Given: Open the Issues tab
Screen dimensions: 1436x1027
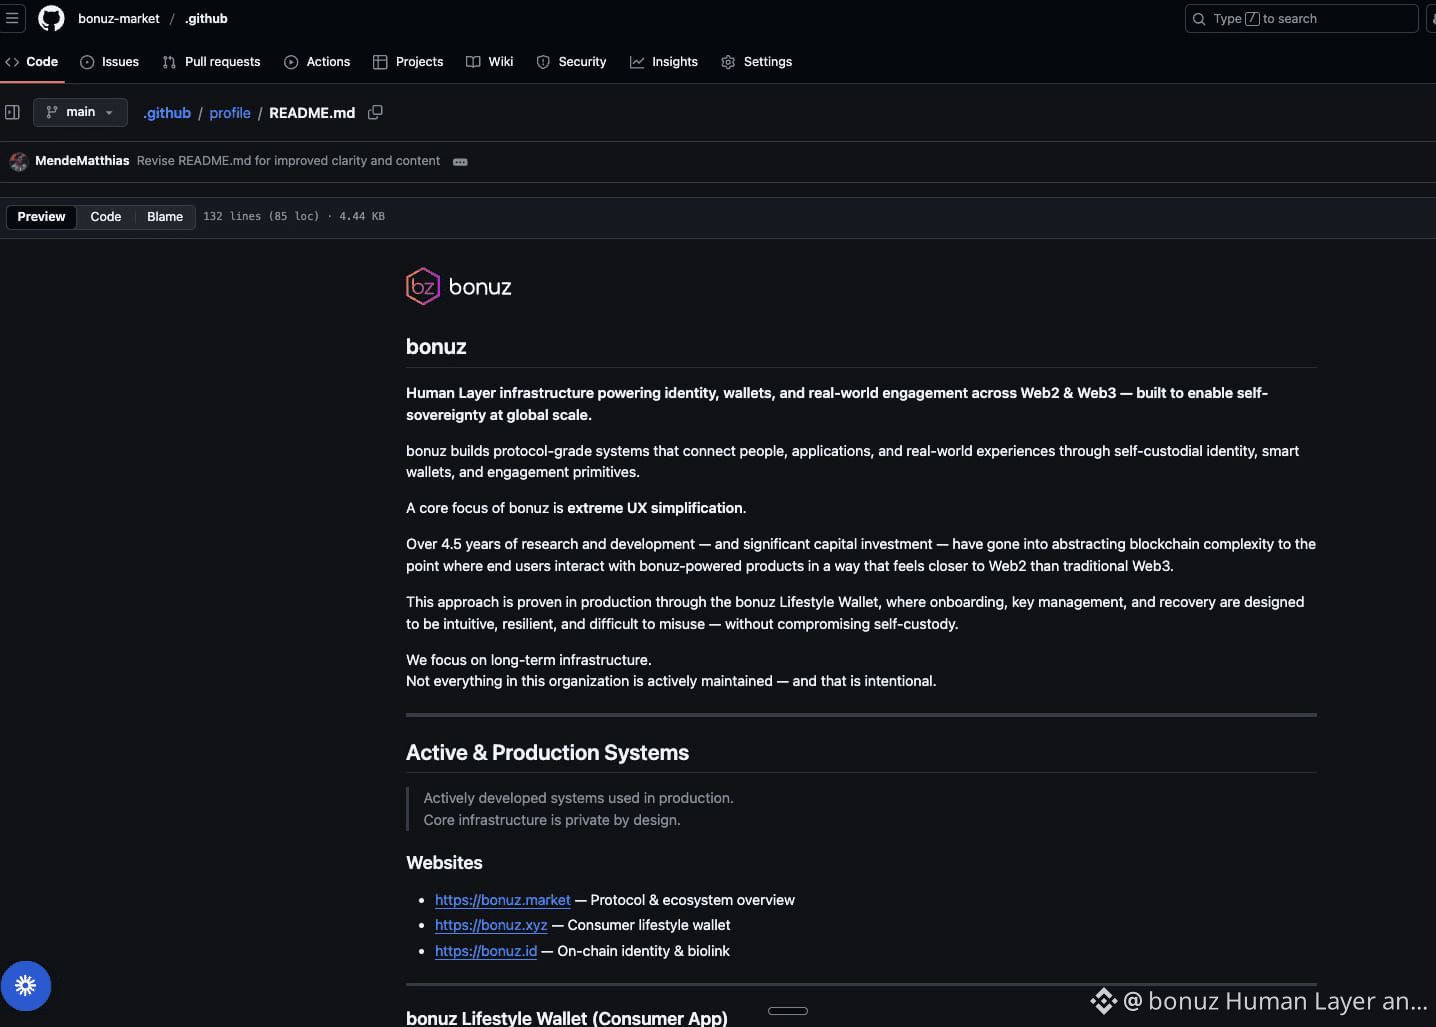Looking at the screenshot, I should coord(109,62).
